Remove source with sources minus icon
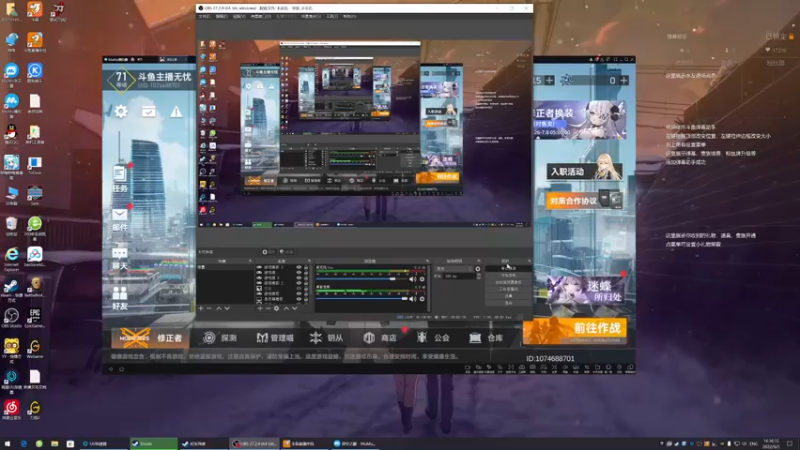Viewport: 800px width, 450px height. 268,308
